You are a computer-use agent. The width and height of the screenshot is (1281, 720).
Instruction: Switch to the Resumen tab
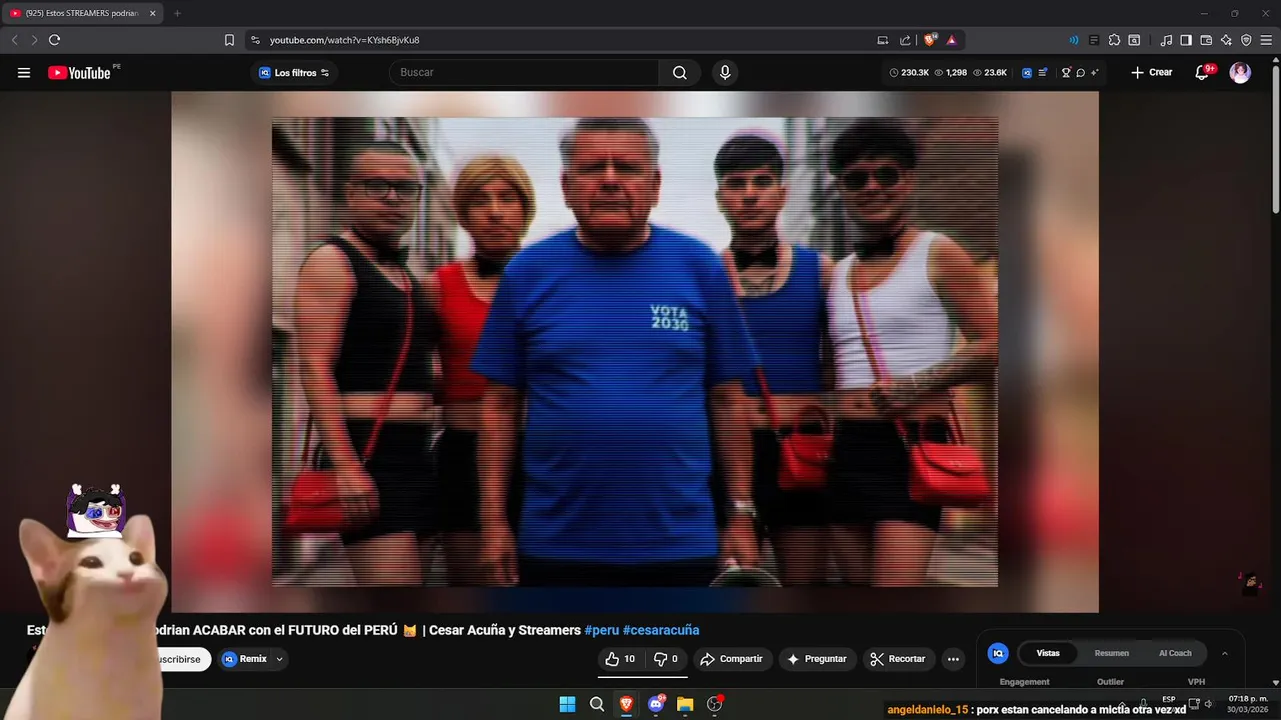[1111, 653]
